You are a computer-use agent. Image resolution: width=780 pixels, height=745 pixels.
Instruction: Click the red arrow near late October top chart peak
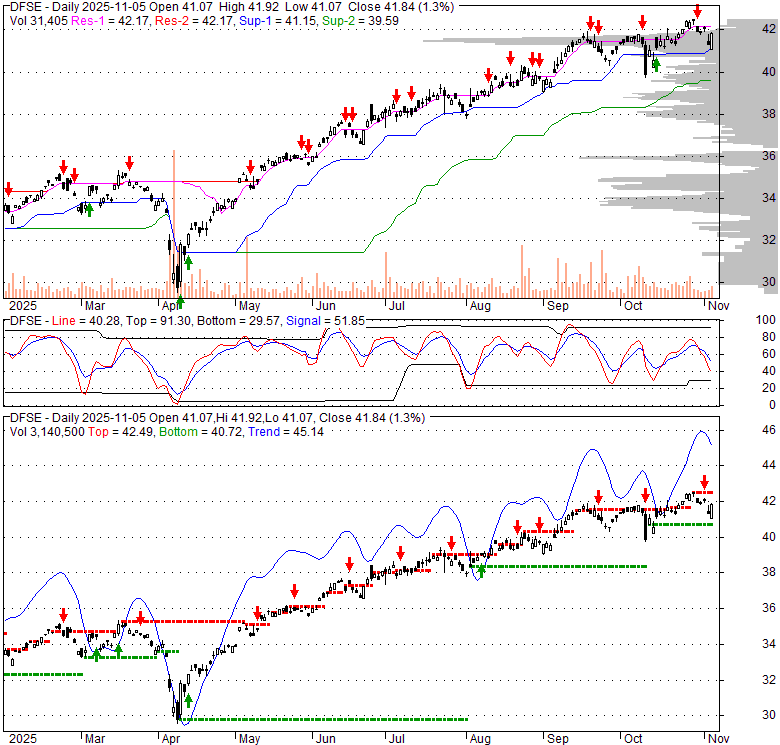pos(697,11)
